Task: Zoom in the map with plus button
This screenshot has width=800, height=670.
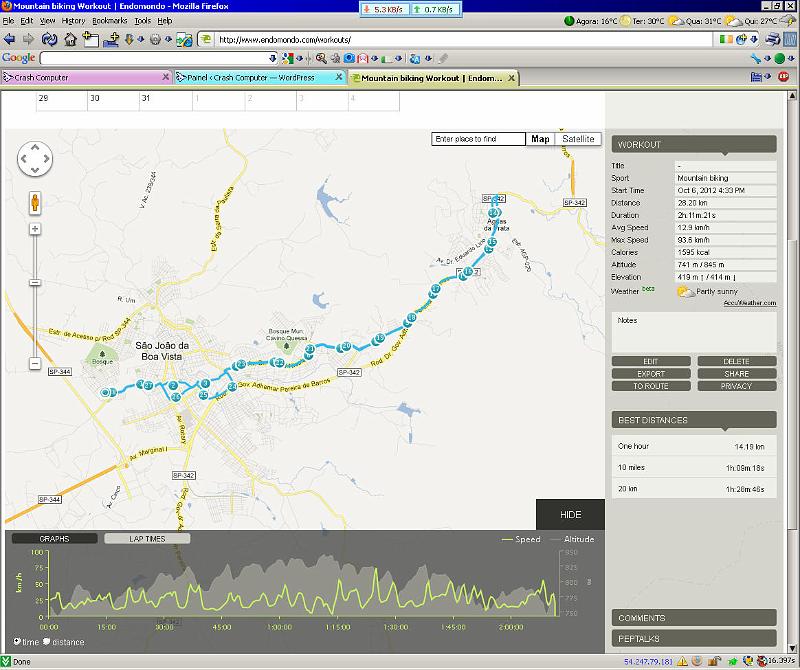Action: pos(35,229)
